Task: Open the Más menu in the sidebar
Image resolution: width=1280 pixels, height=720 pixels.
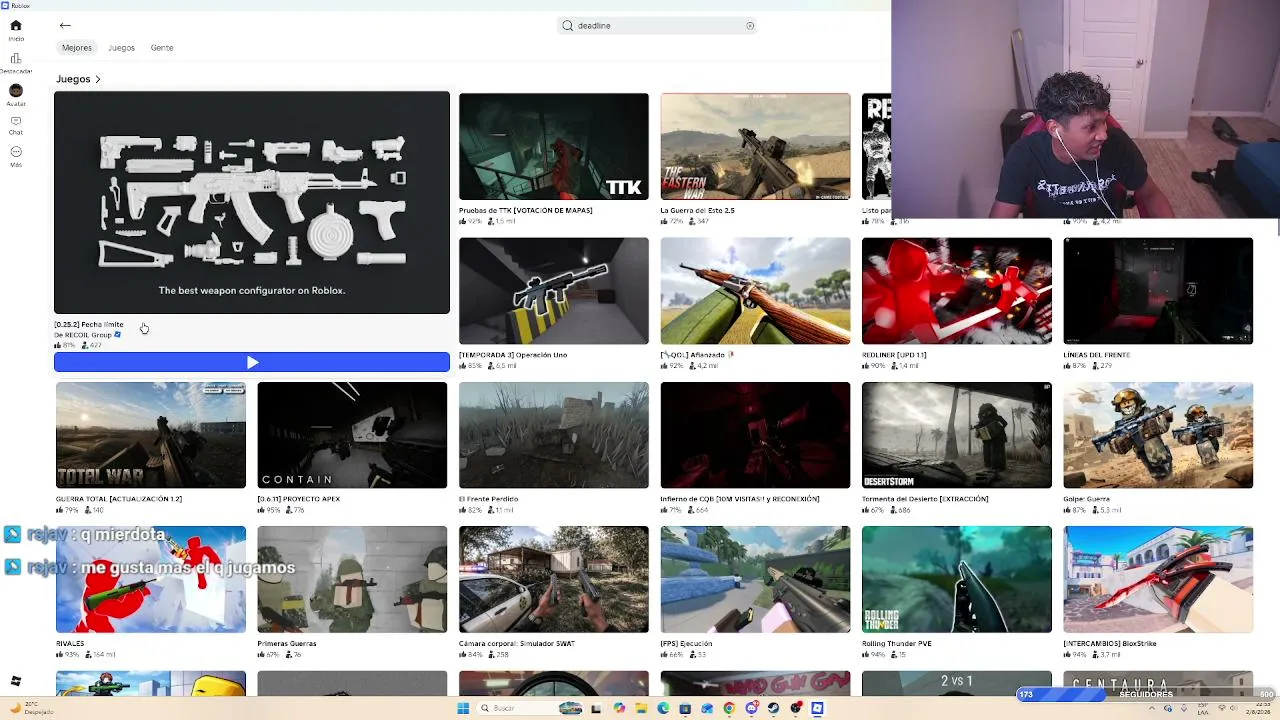Action: tap(16, 156)
